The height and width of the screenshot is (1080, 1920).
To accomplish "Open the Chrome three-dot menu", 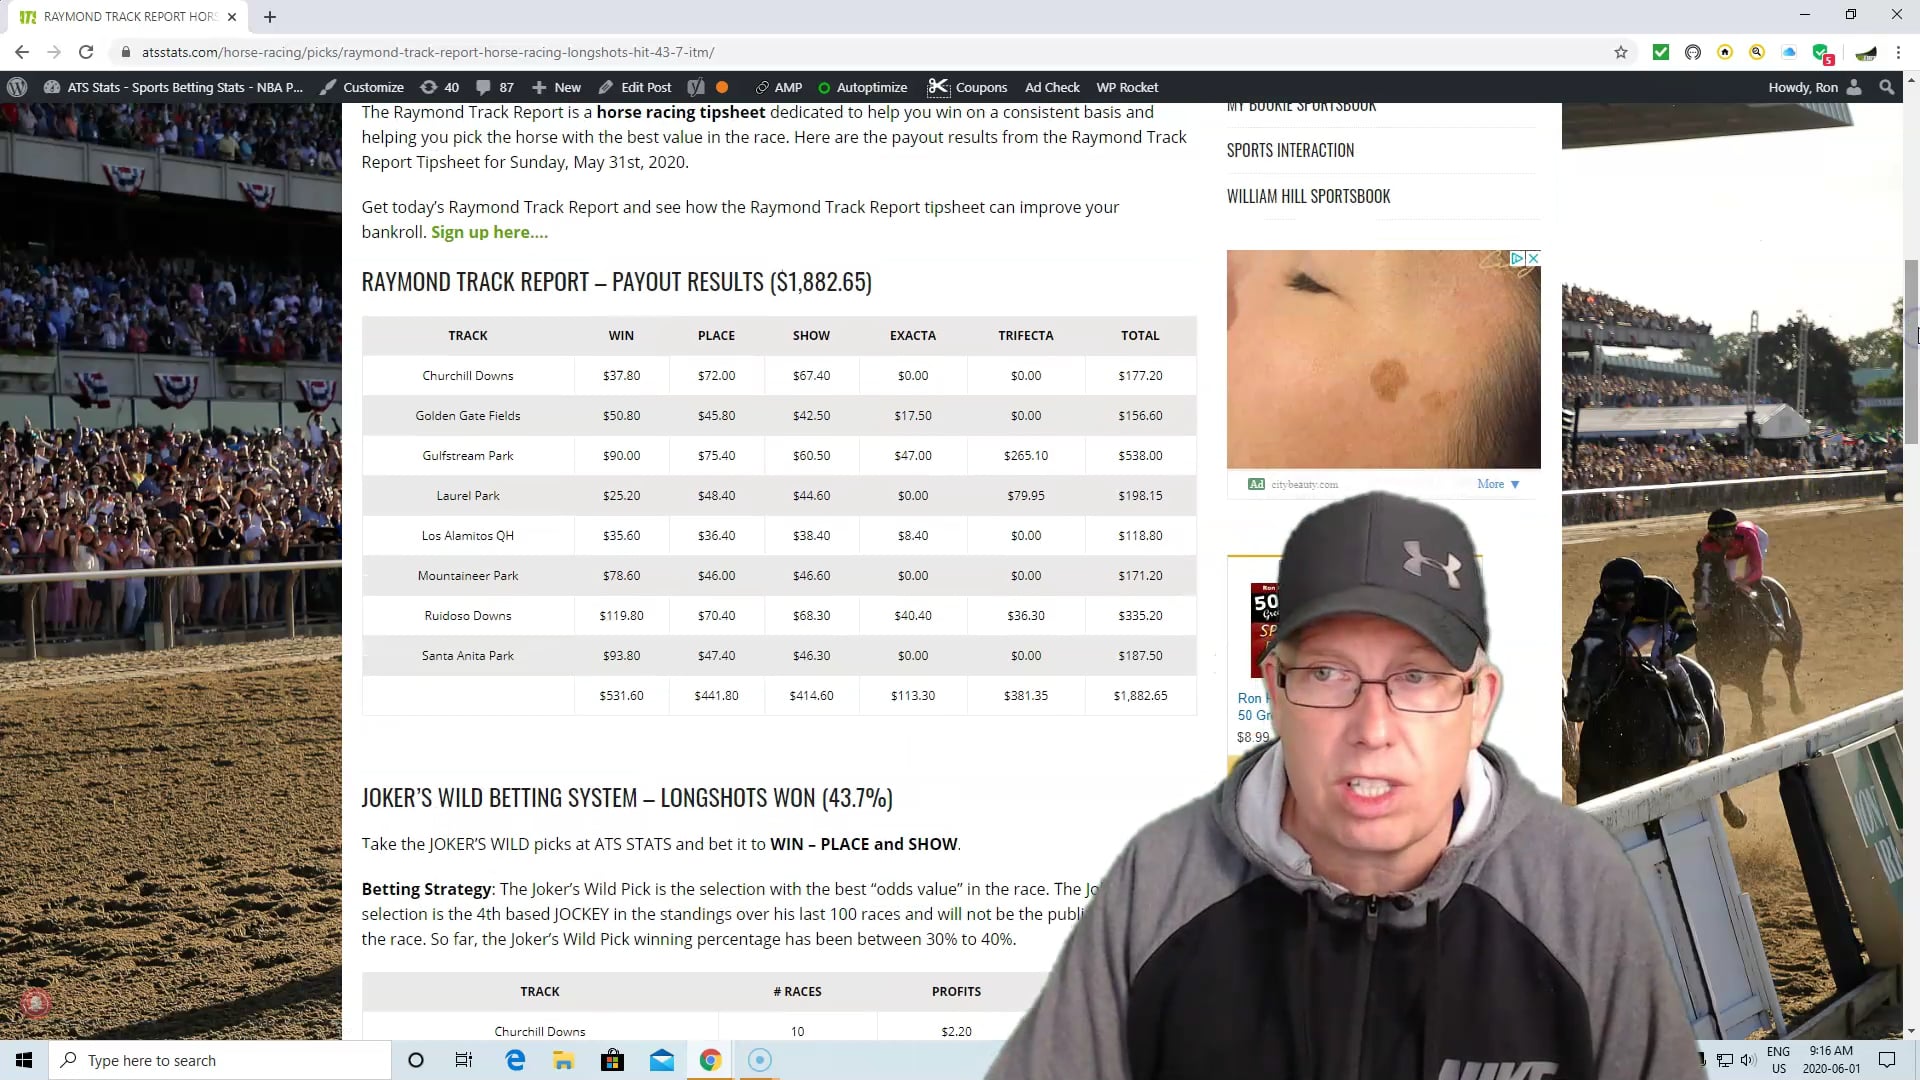I will pyautogui.click(x=1898, y=52).
